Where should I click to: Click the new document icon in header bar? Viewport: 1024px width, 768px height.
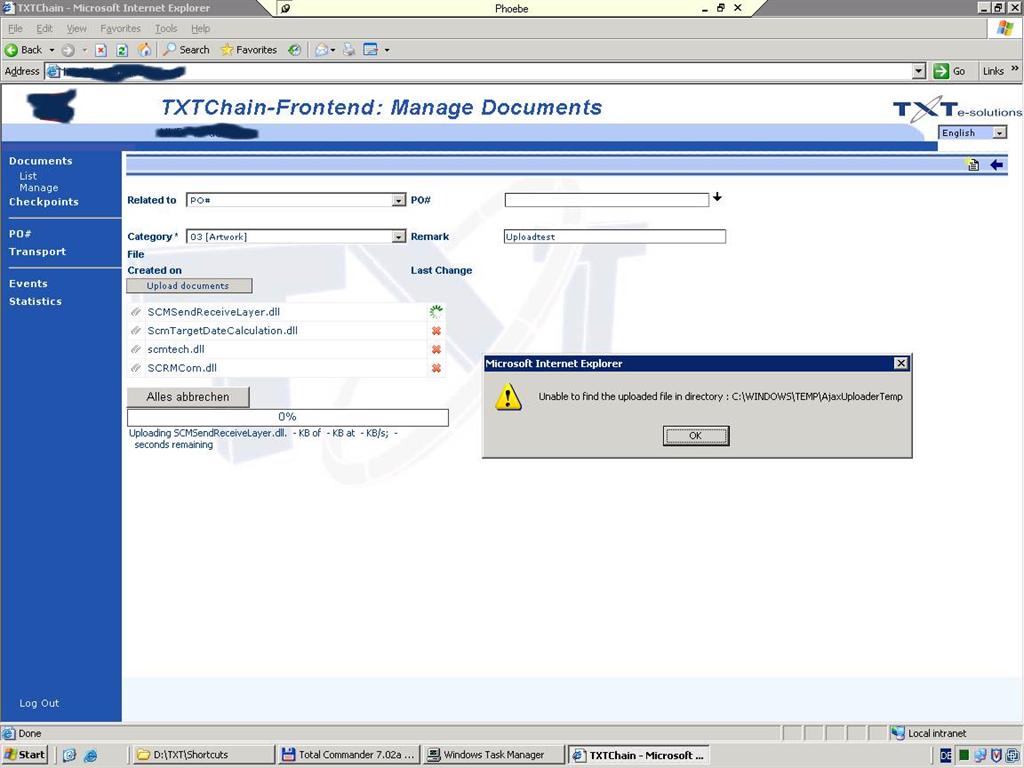973,165
